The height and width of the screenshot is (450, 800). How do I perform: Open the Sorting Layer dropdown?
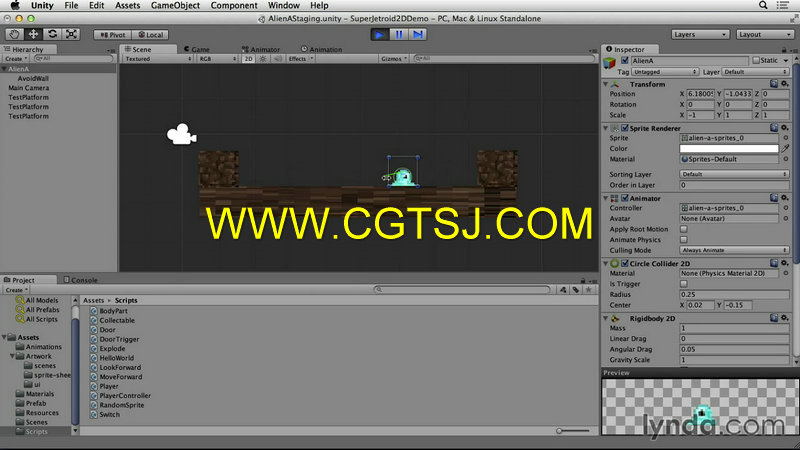click(734, 174)
